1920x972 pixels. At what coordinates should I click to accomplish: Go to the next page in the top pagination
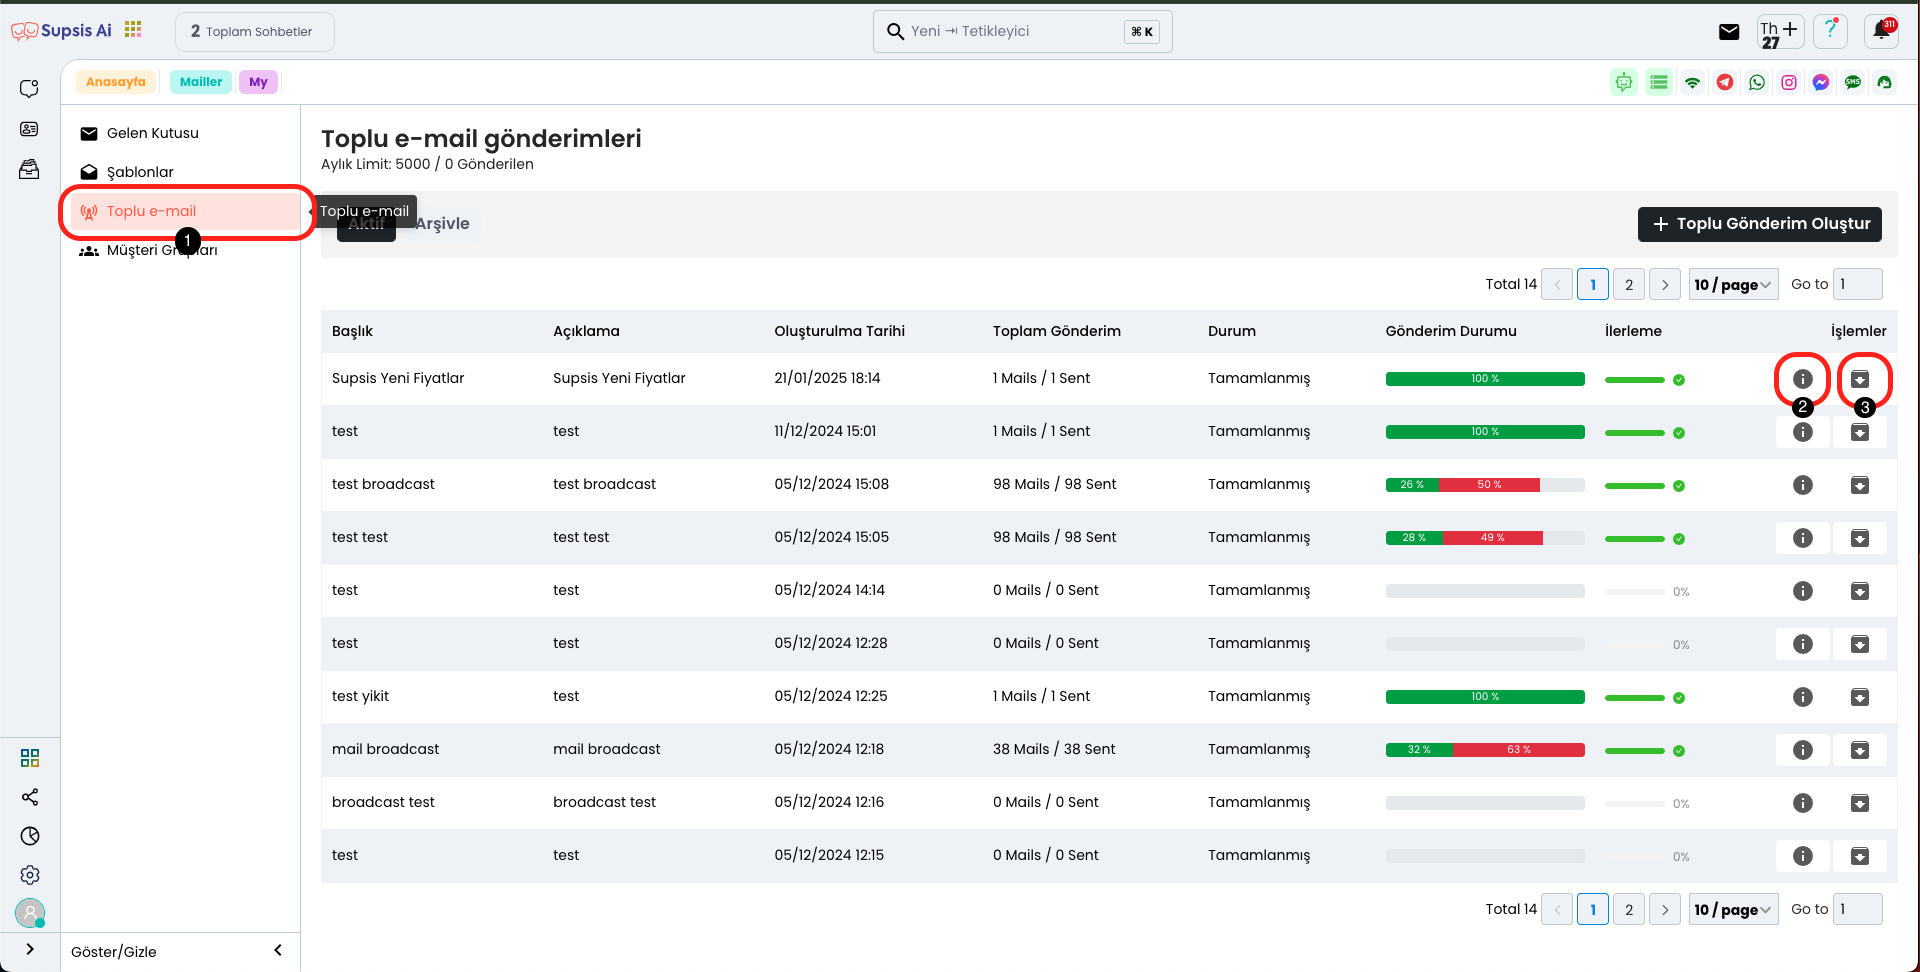click(x=1665, y=285)
